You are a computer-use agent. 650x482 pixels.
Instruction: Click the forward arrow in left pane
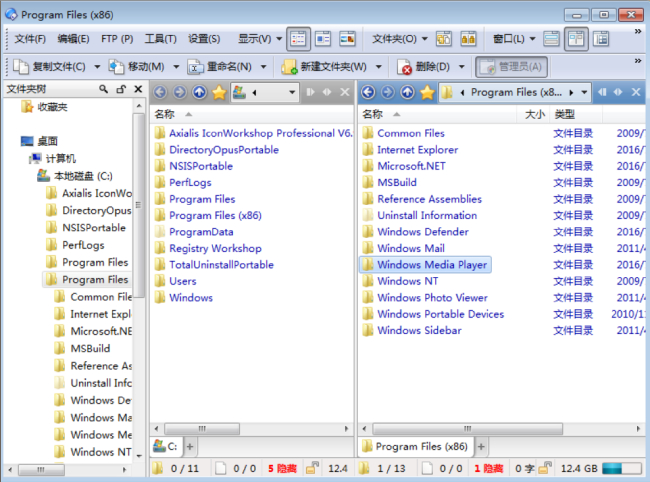click(181, 93)
